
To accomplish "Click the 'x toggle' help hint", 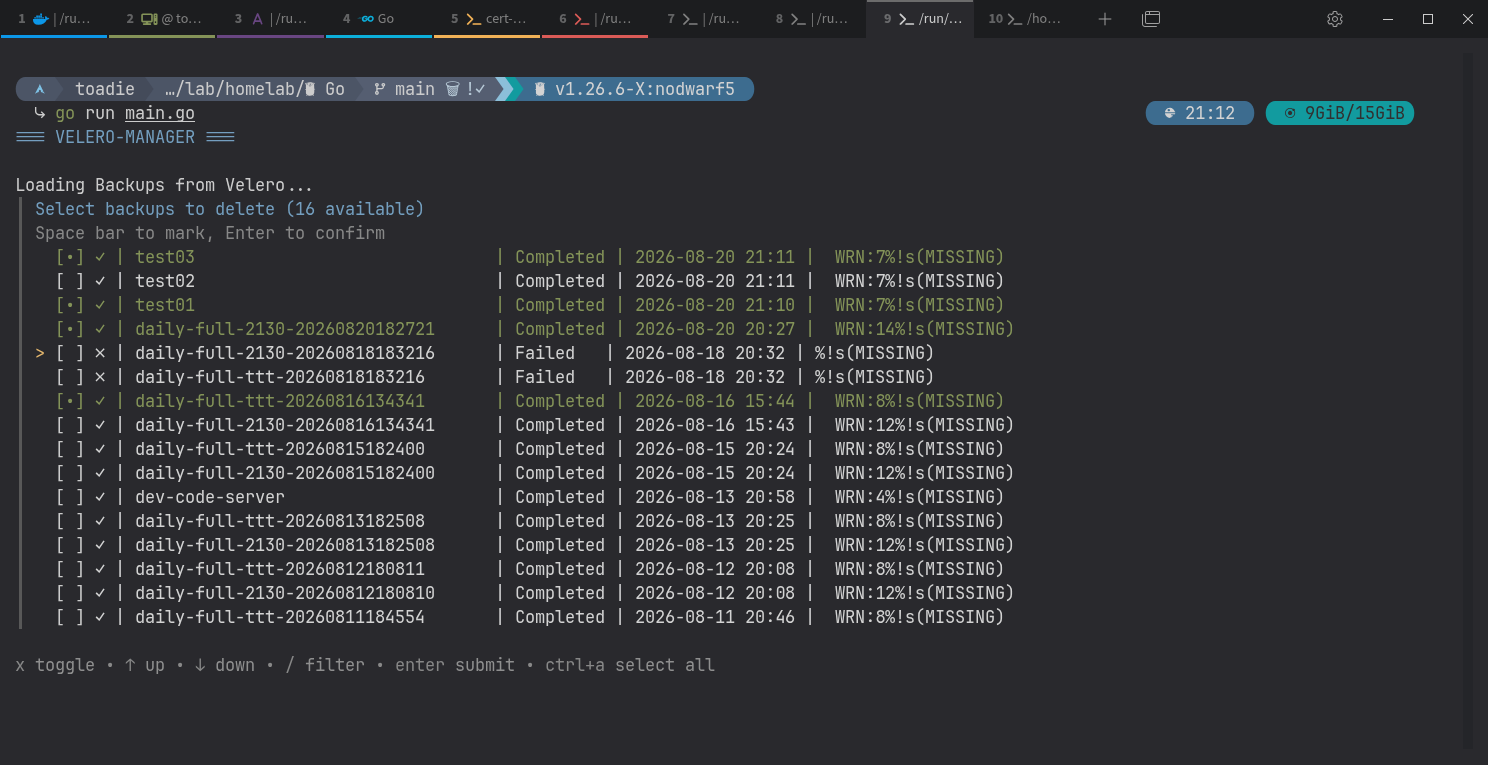I will 55,665.
